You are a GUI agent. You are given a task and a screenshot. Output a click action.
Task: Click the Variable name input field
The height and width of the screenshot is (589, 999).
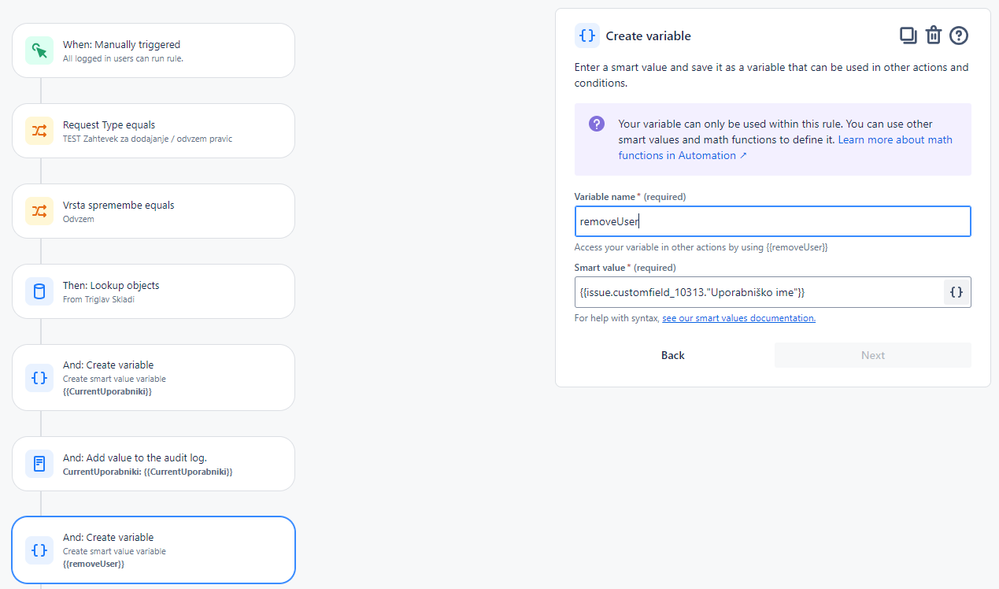point(772,221)
